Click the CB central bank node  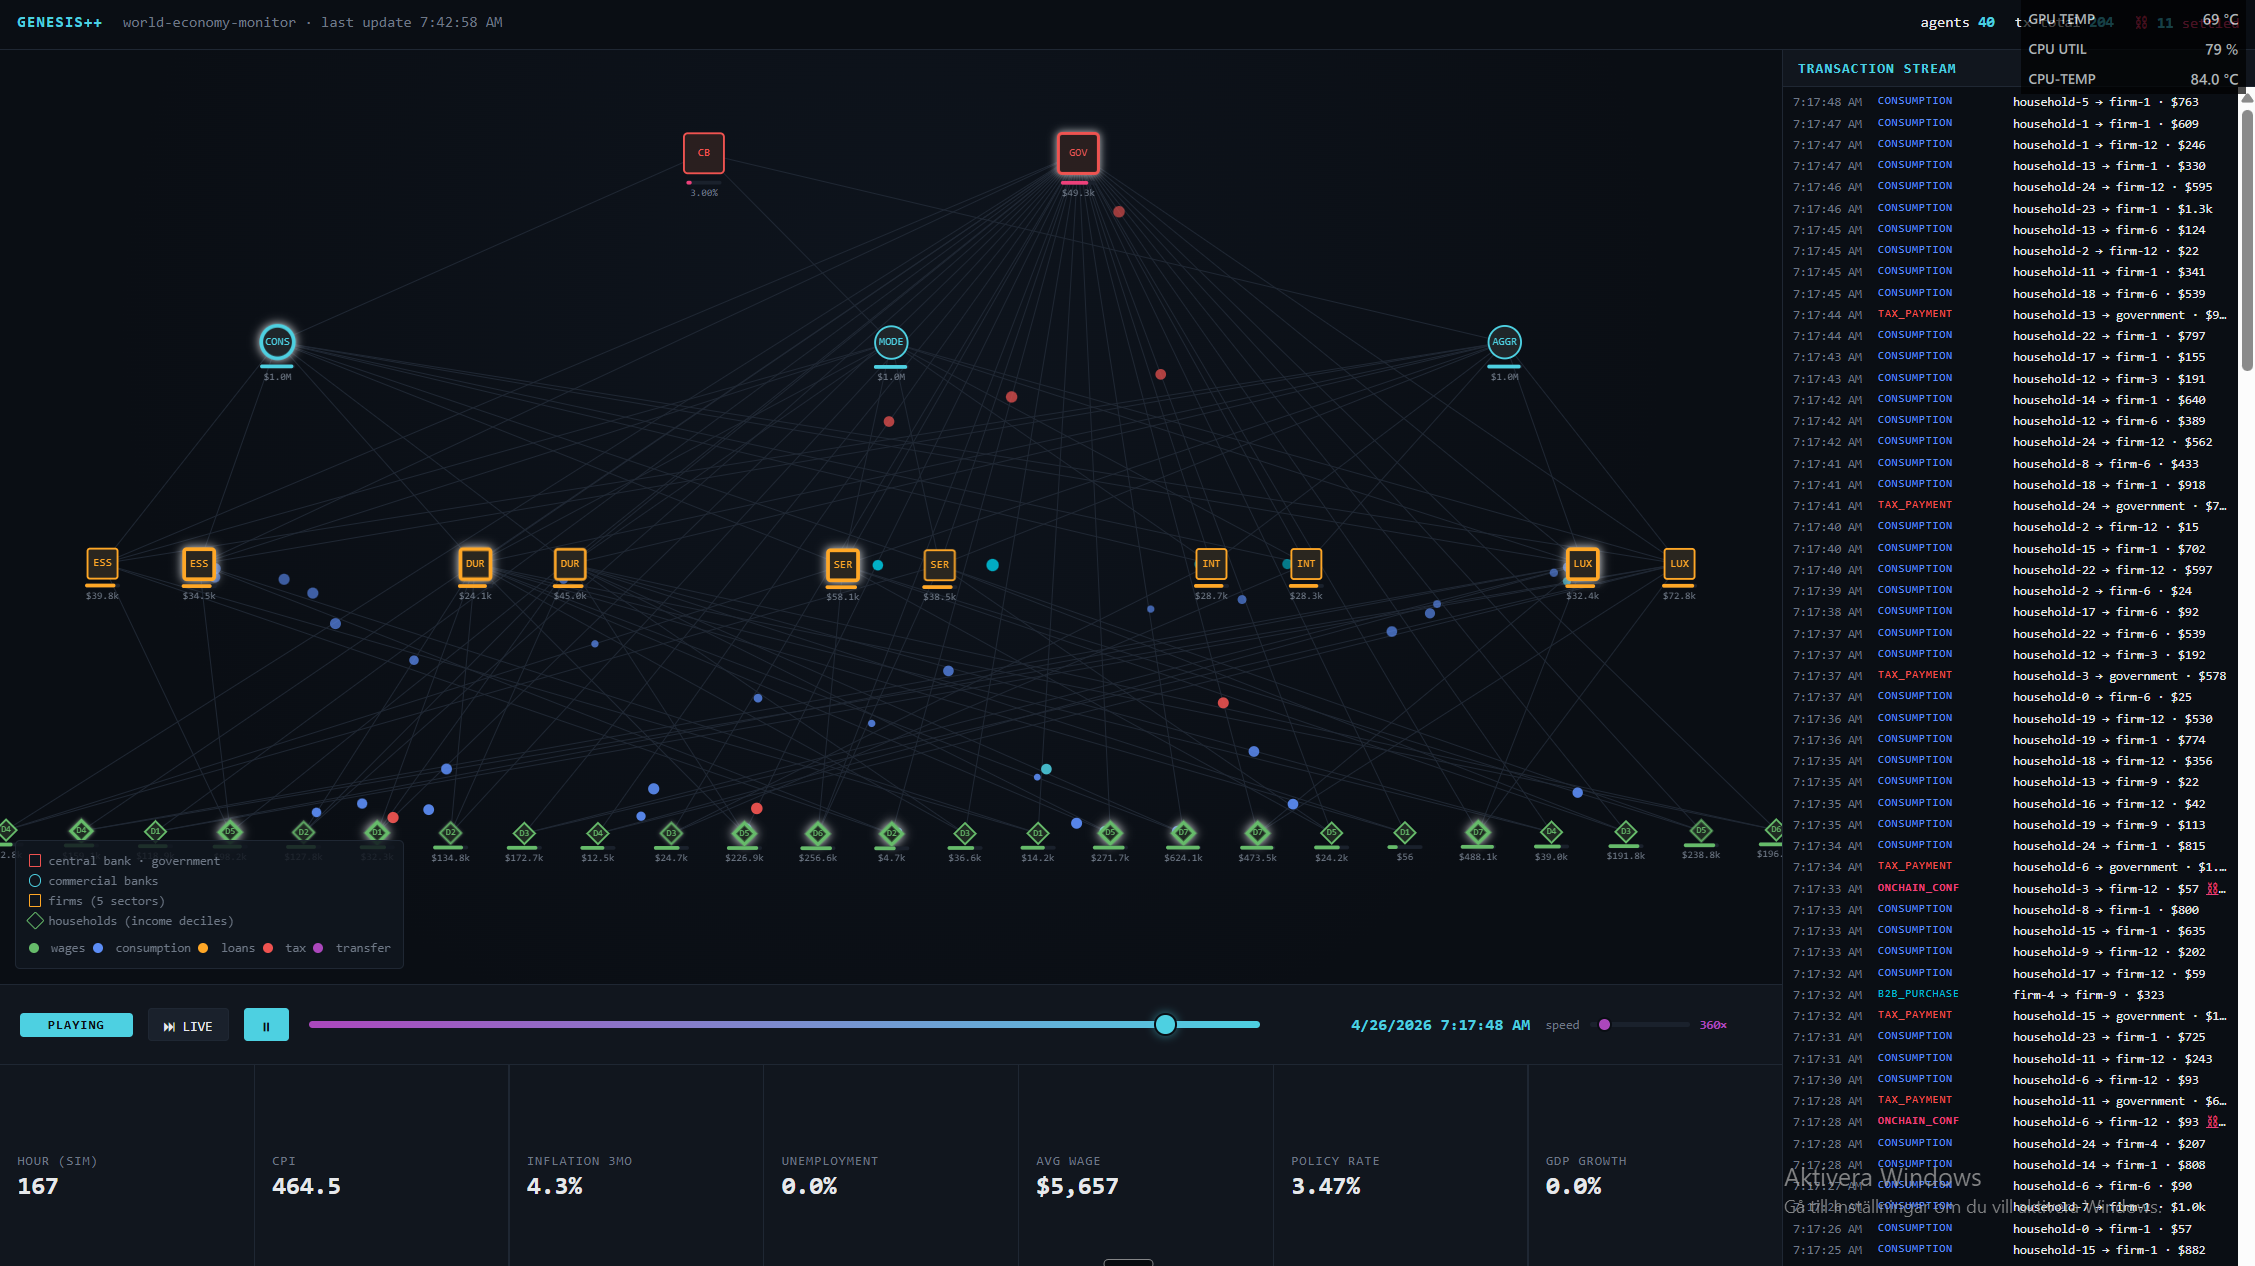(703, 153)
